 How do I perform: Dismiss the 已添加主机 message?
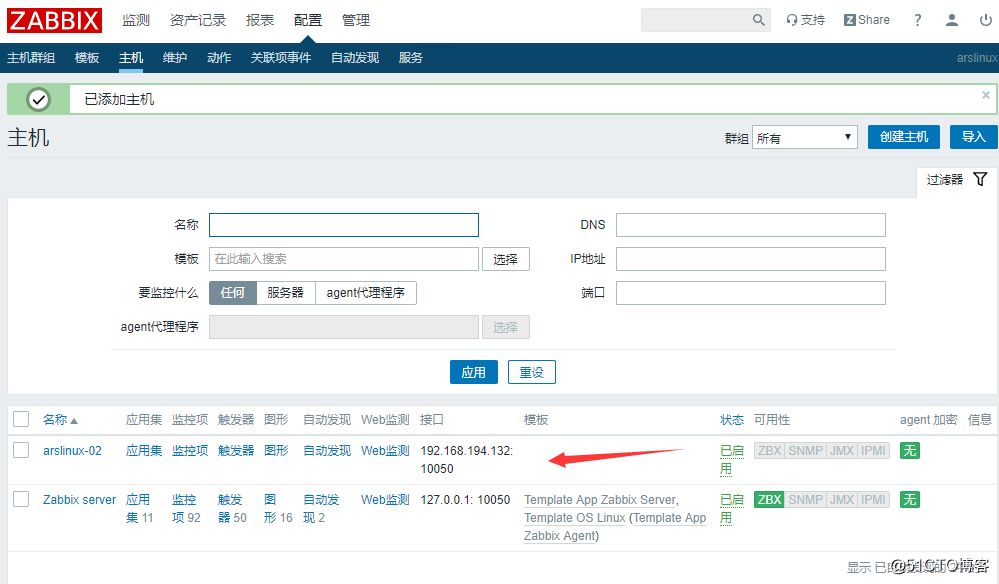click(986, 95)
